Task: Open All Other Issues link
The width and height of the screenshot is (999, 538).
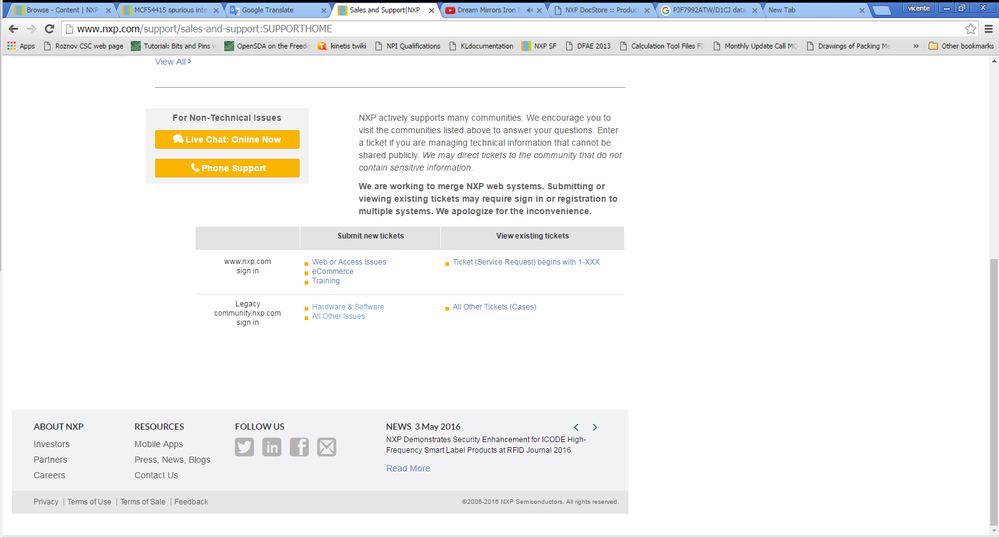Action: coord(338,316)
